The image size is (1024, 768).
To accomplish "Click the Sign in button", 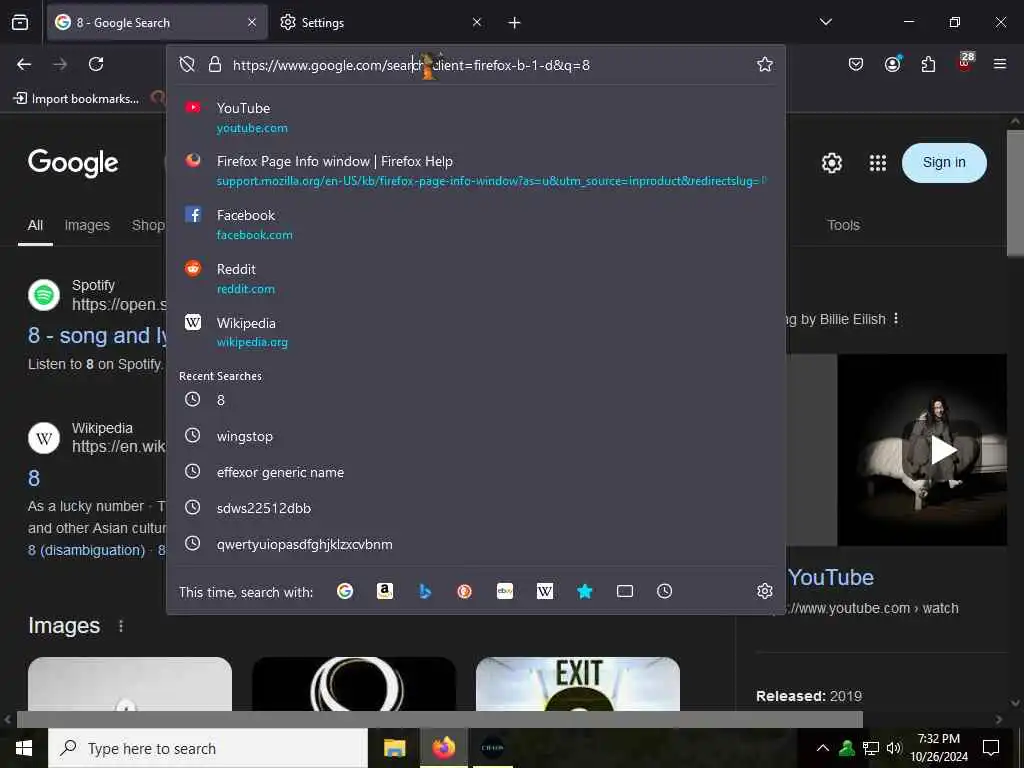I will click(944, 163).
